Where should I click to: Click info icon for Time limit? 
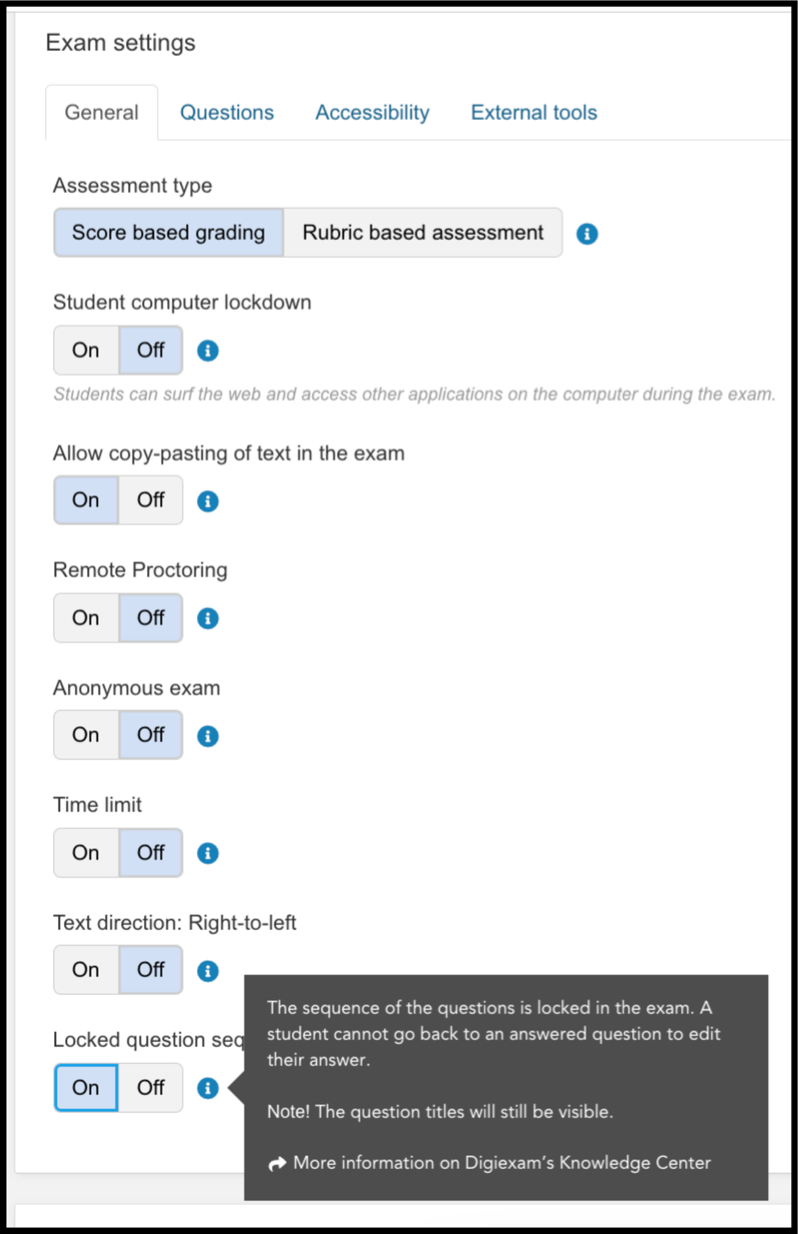tap(208, 854)
